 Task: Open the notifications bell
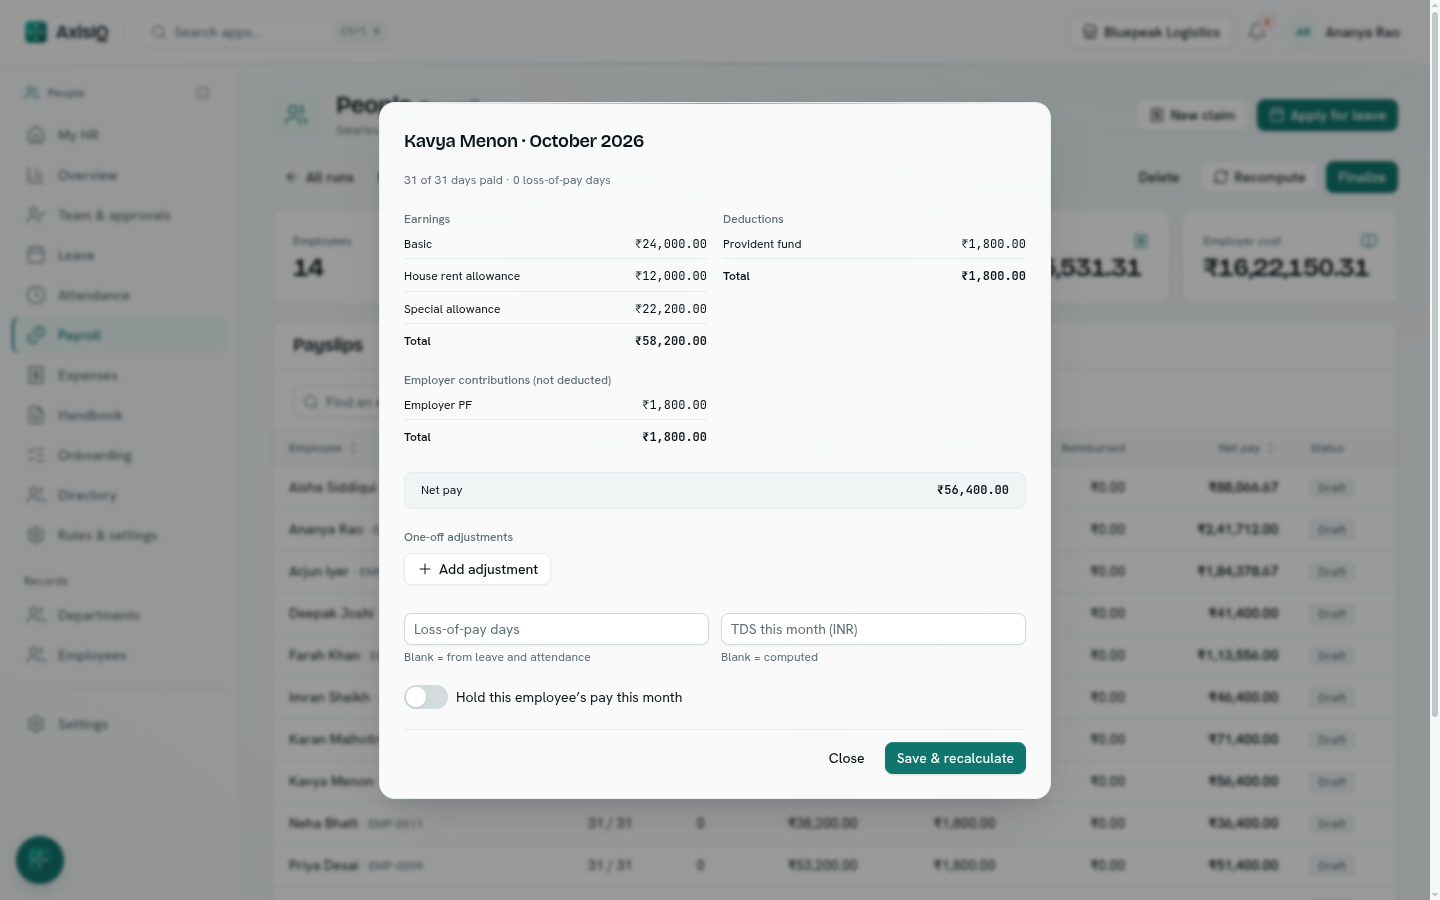point(1257,32)
